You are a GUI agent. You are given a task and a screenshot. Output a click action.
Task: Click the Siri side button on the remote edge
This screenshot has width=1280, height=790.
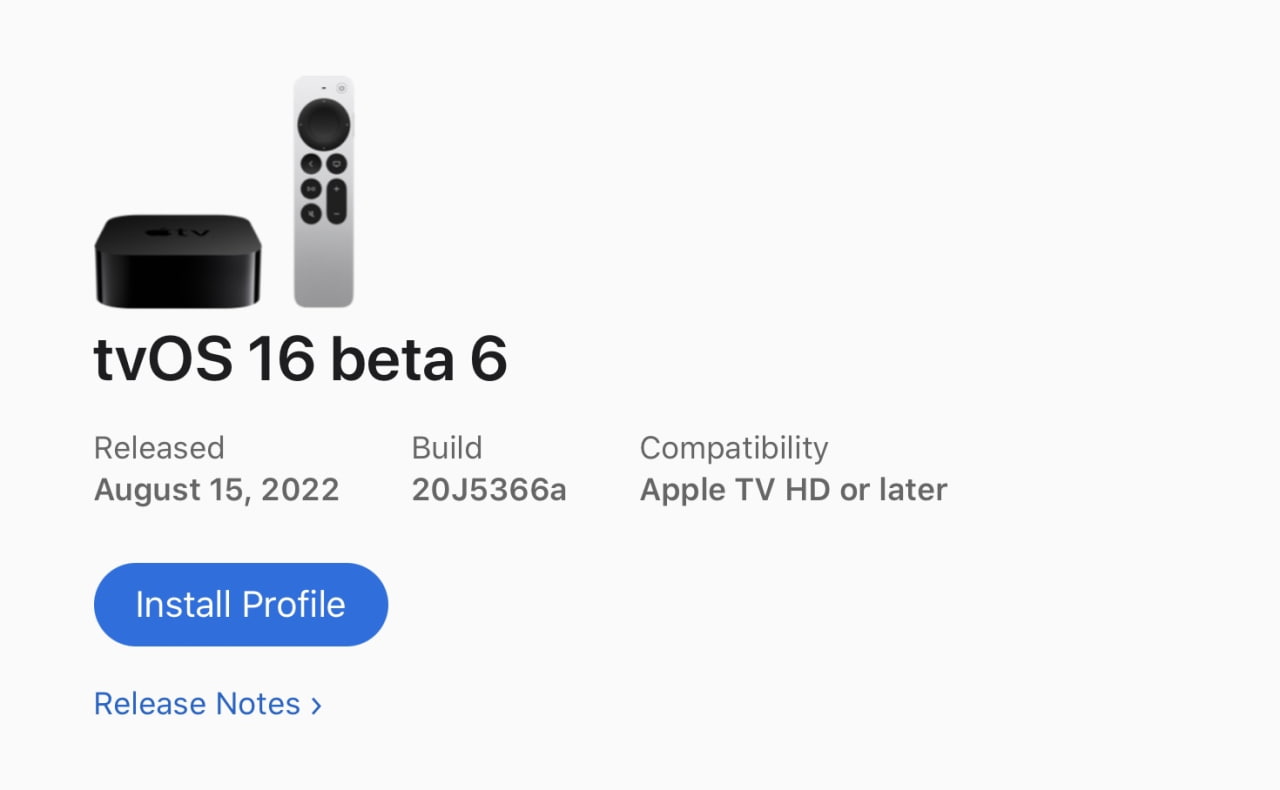(x=355, y=125)
